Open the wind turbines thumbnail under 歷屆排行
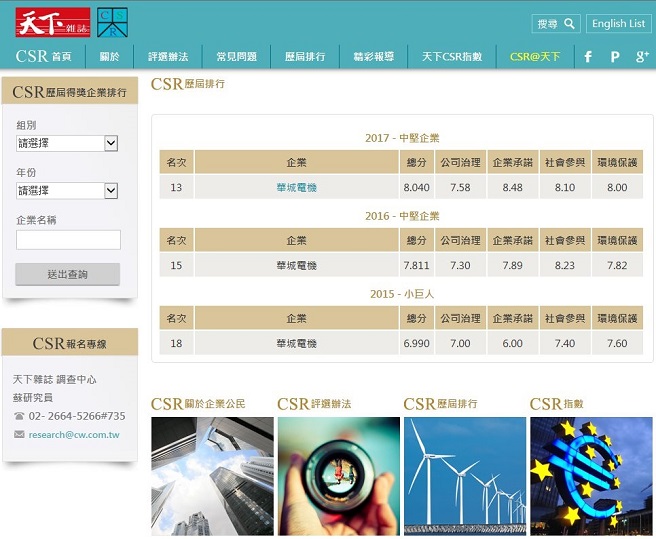656x539 pixels. pyautogui.click(x=465, y=476)
